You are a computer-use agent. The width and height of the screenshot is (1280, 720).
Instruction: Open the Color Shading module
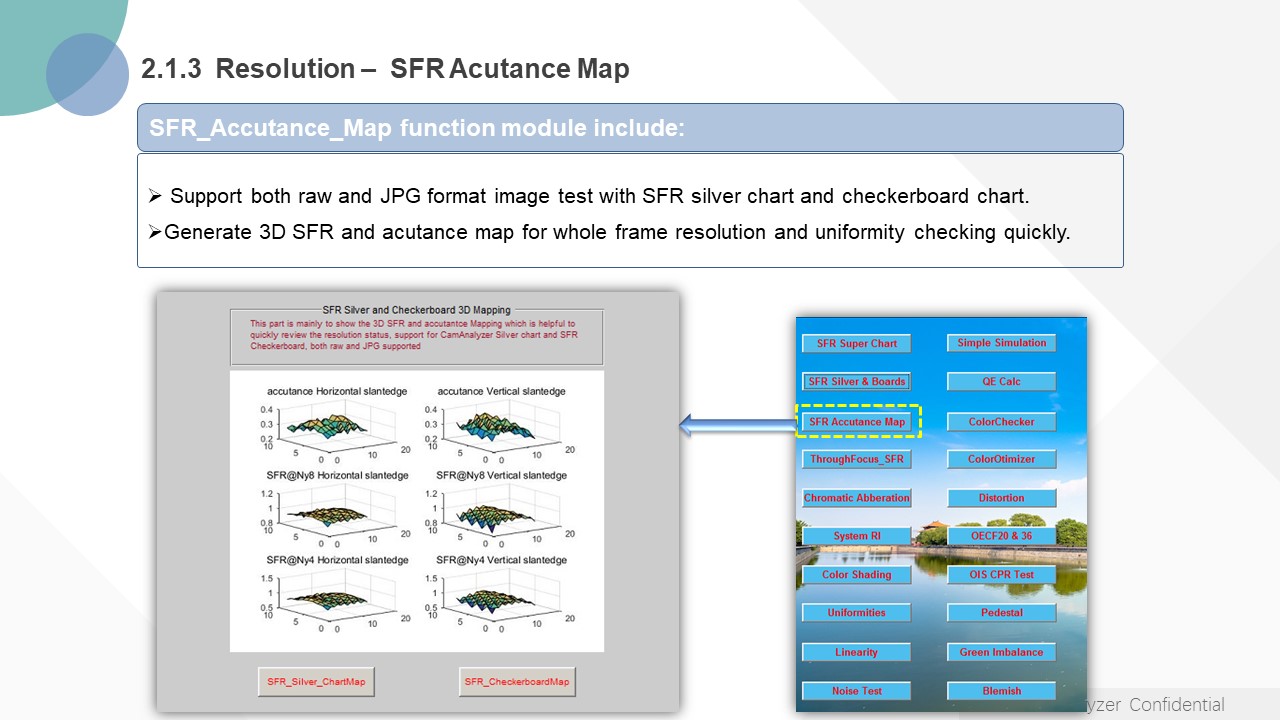[857, 575]
